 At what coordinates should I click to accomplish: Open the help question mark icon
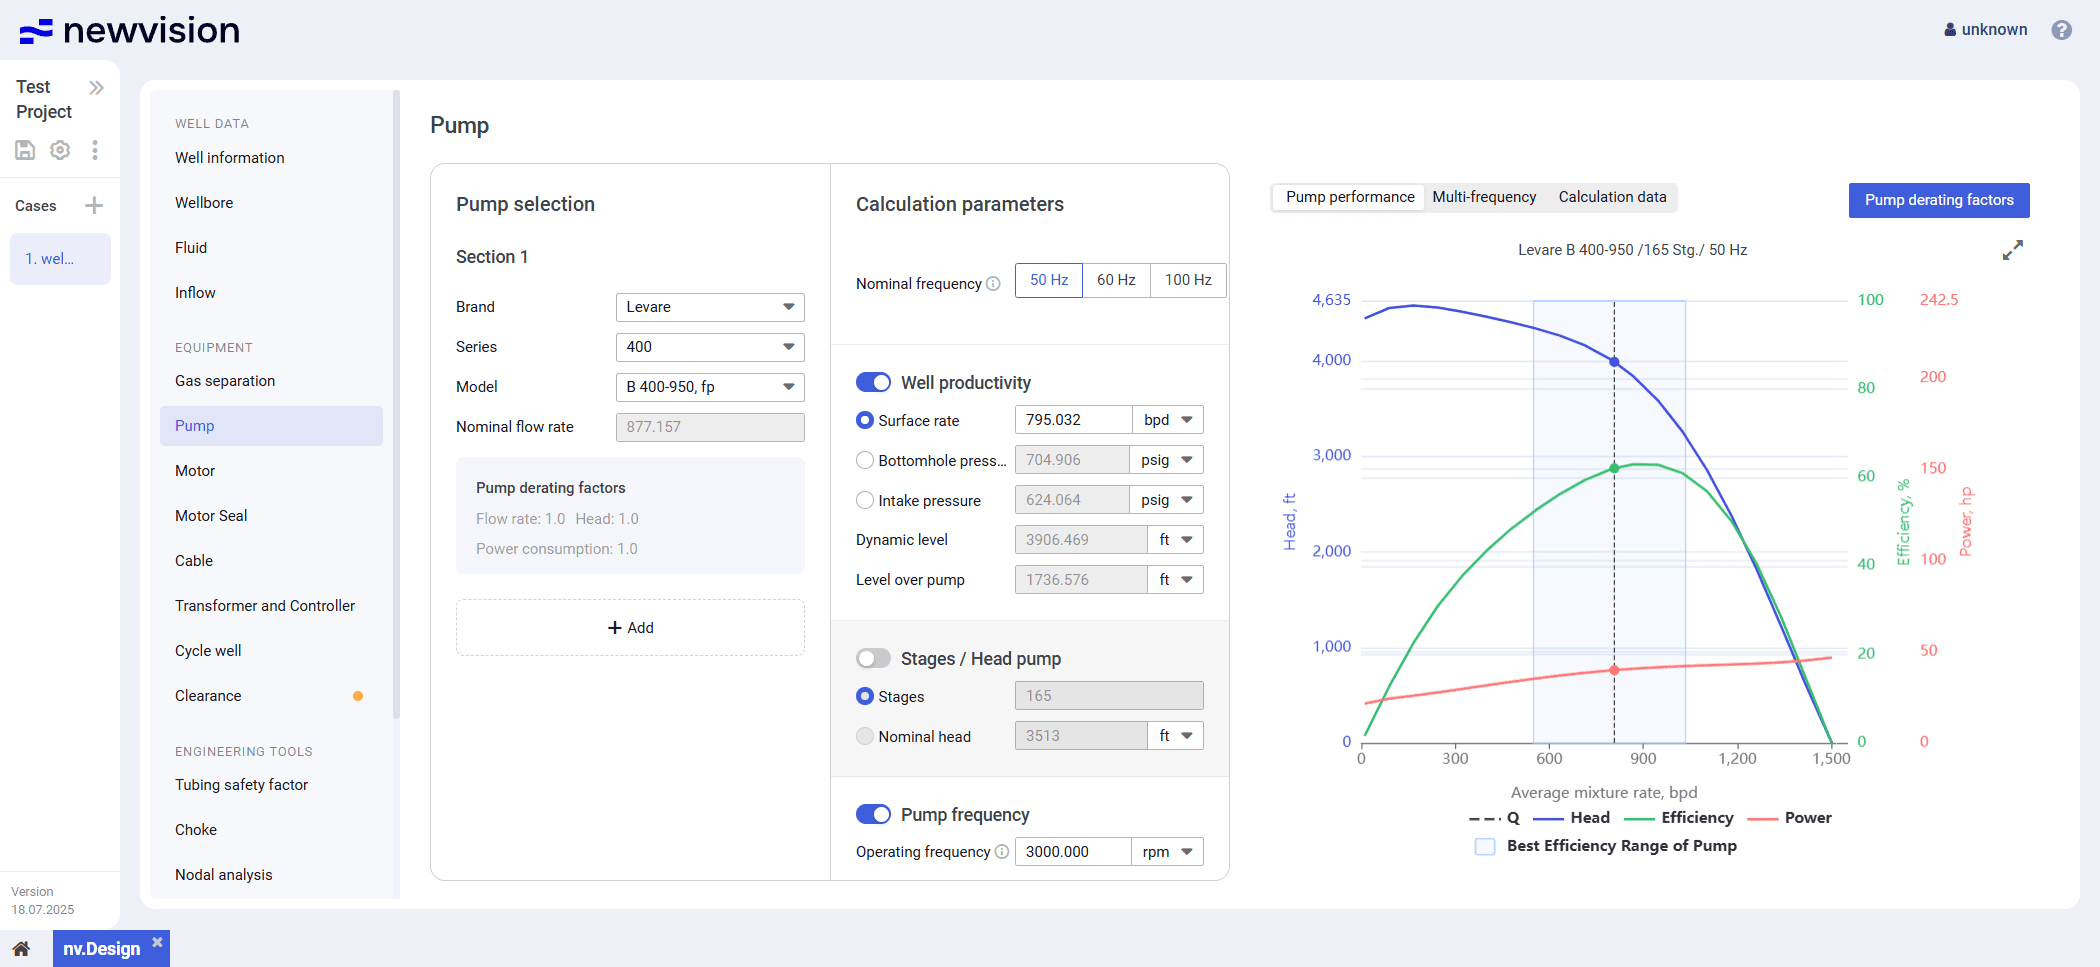tap(2061, 30)
